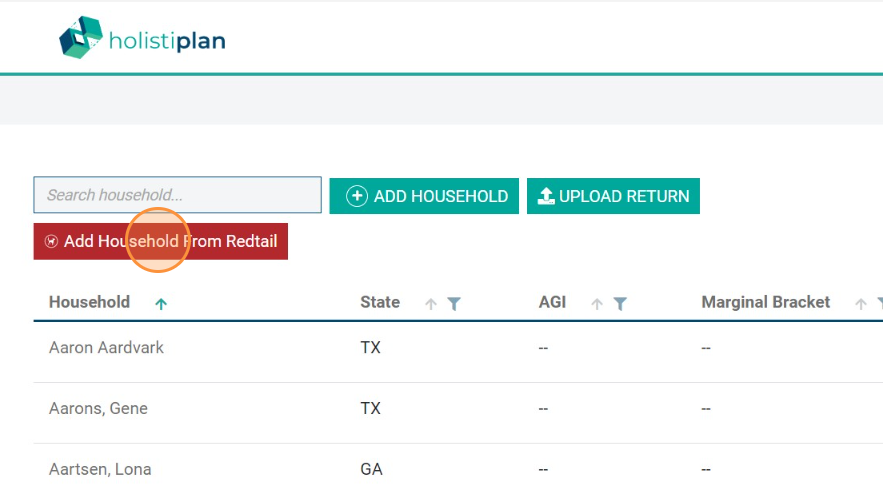Click the TX state cell for Aaron Aardvark
The width and height of the screenshot is (883, 502).
tap(370, 348)
